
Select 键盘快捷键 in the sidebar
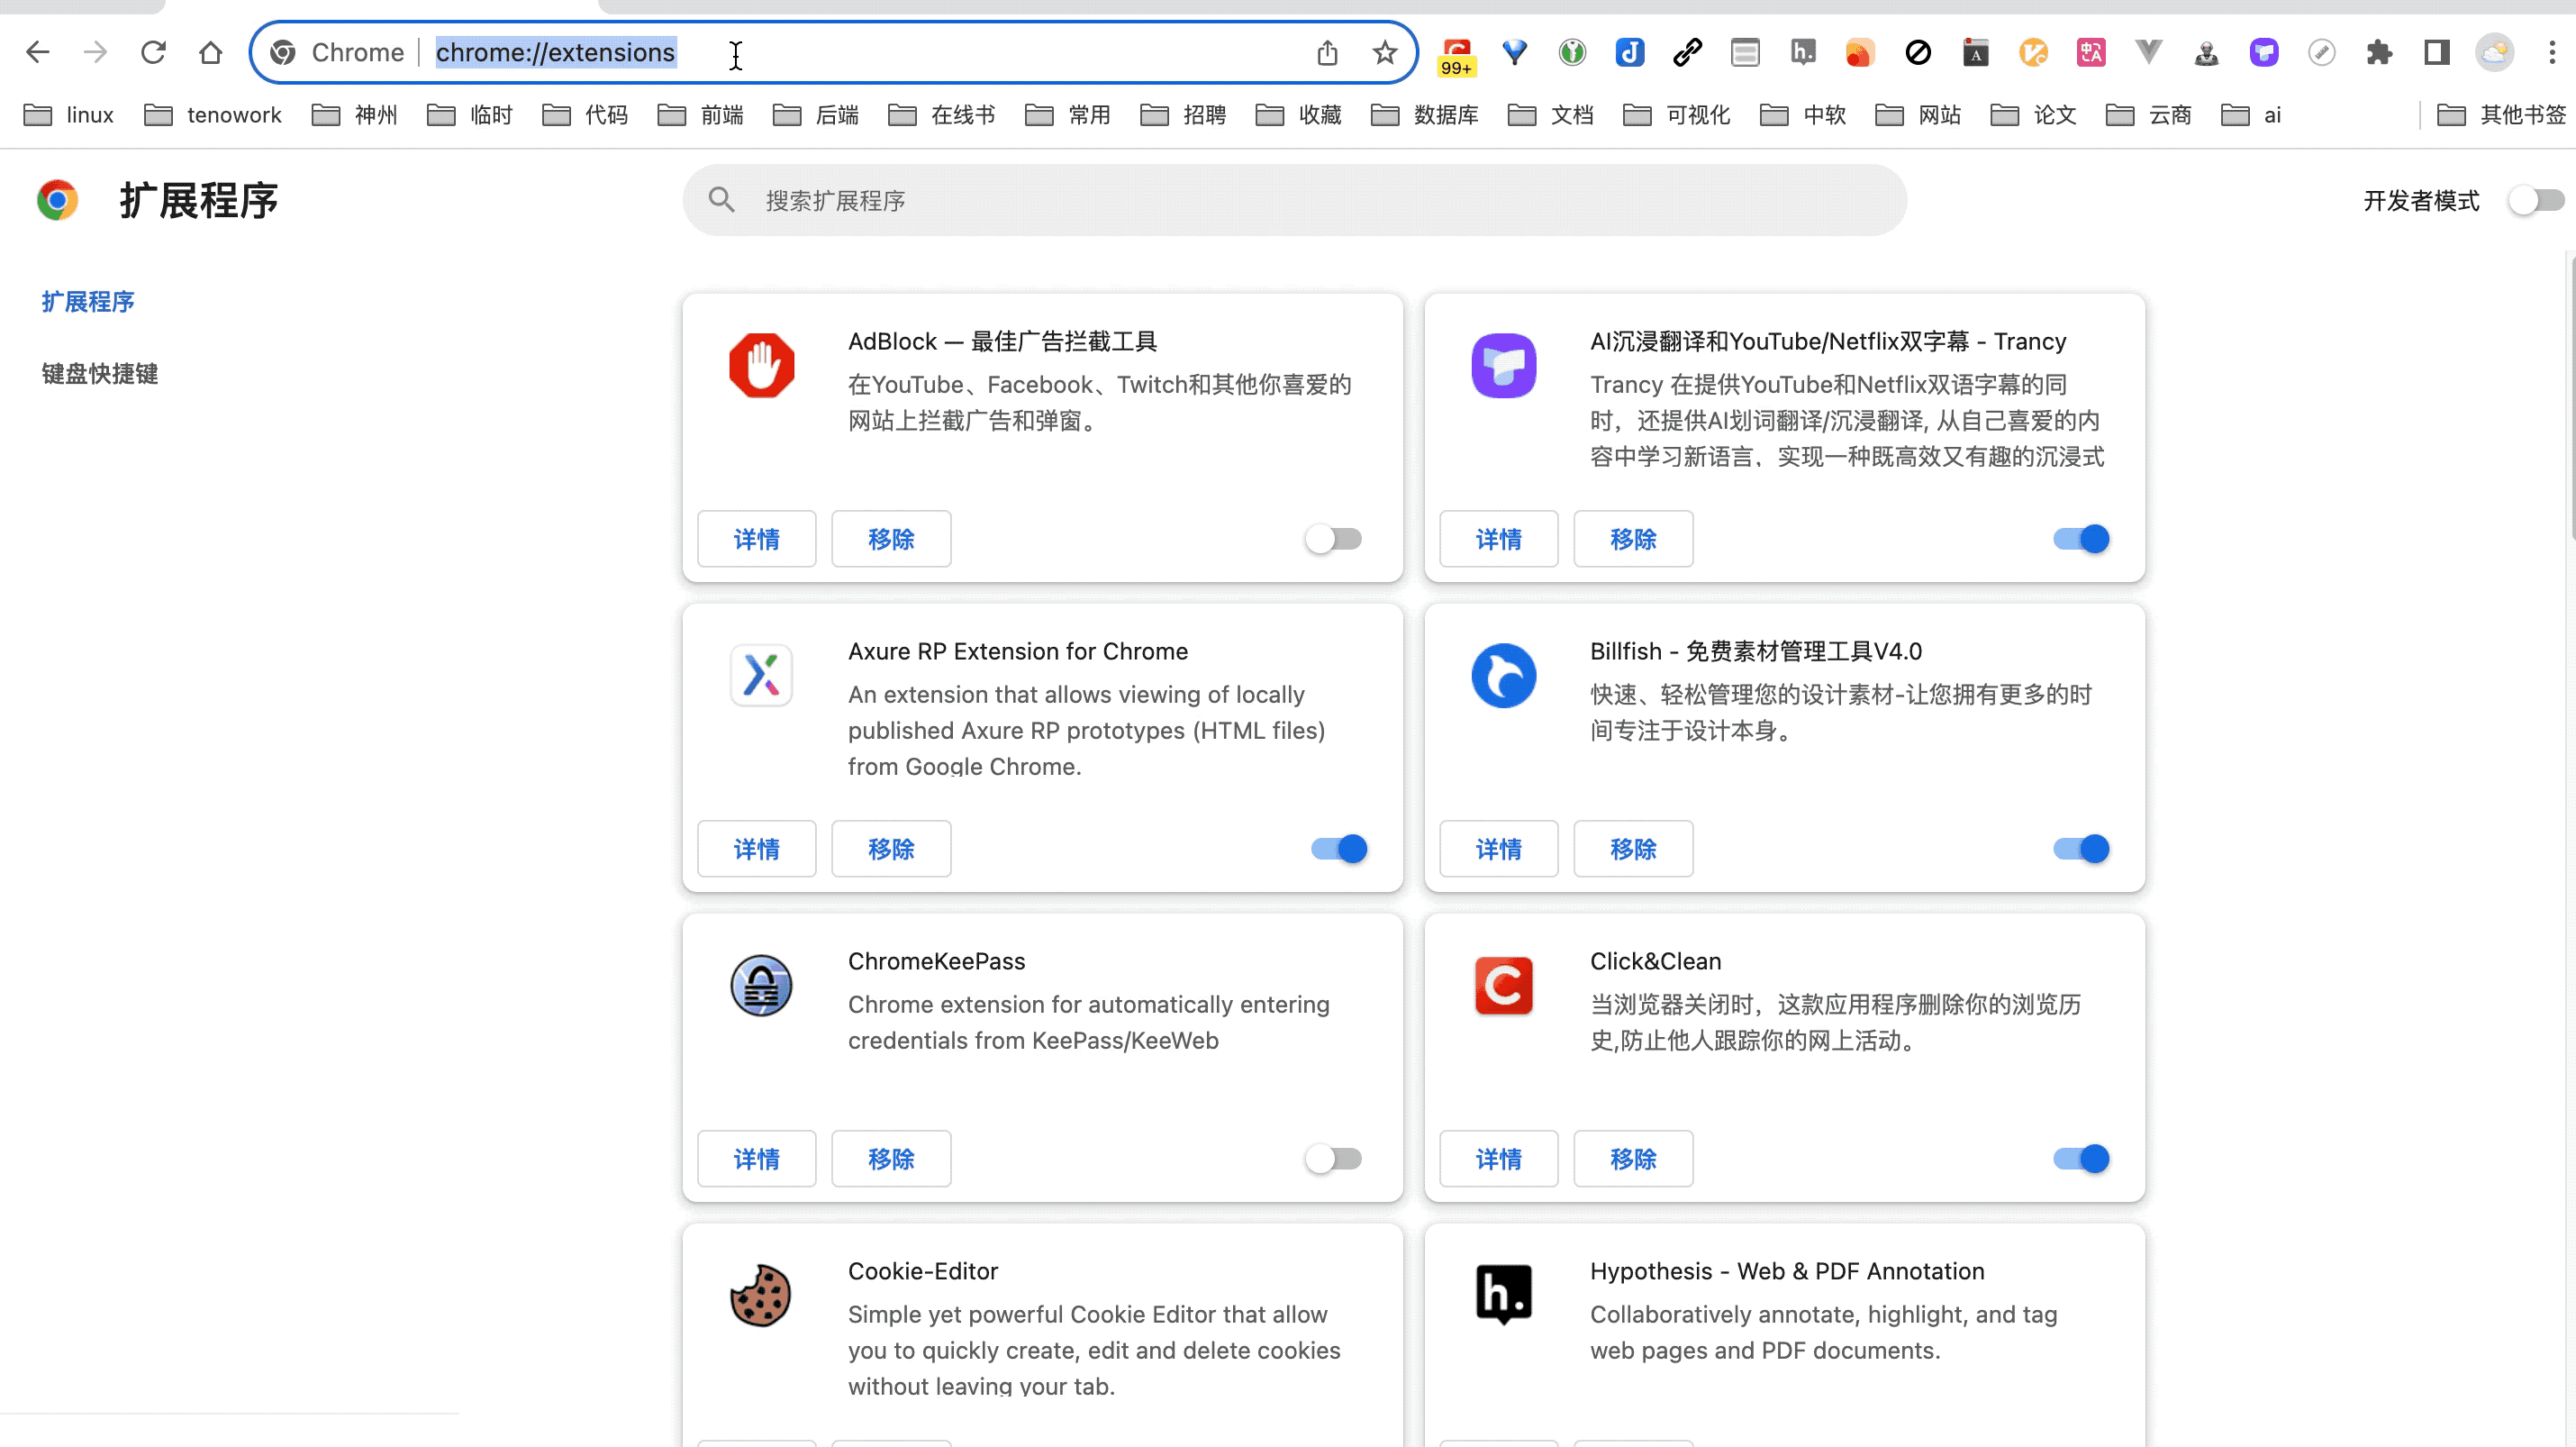click(x=100, y=373)
